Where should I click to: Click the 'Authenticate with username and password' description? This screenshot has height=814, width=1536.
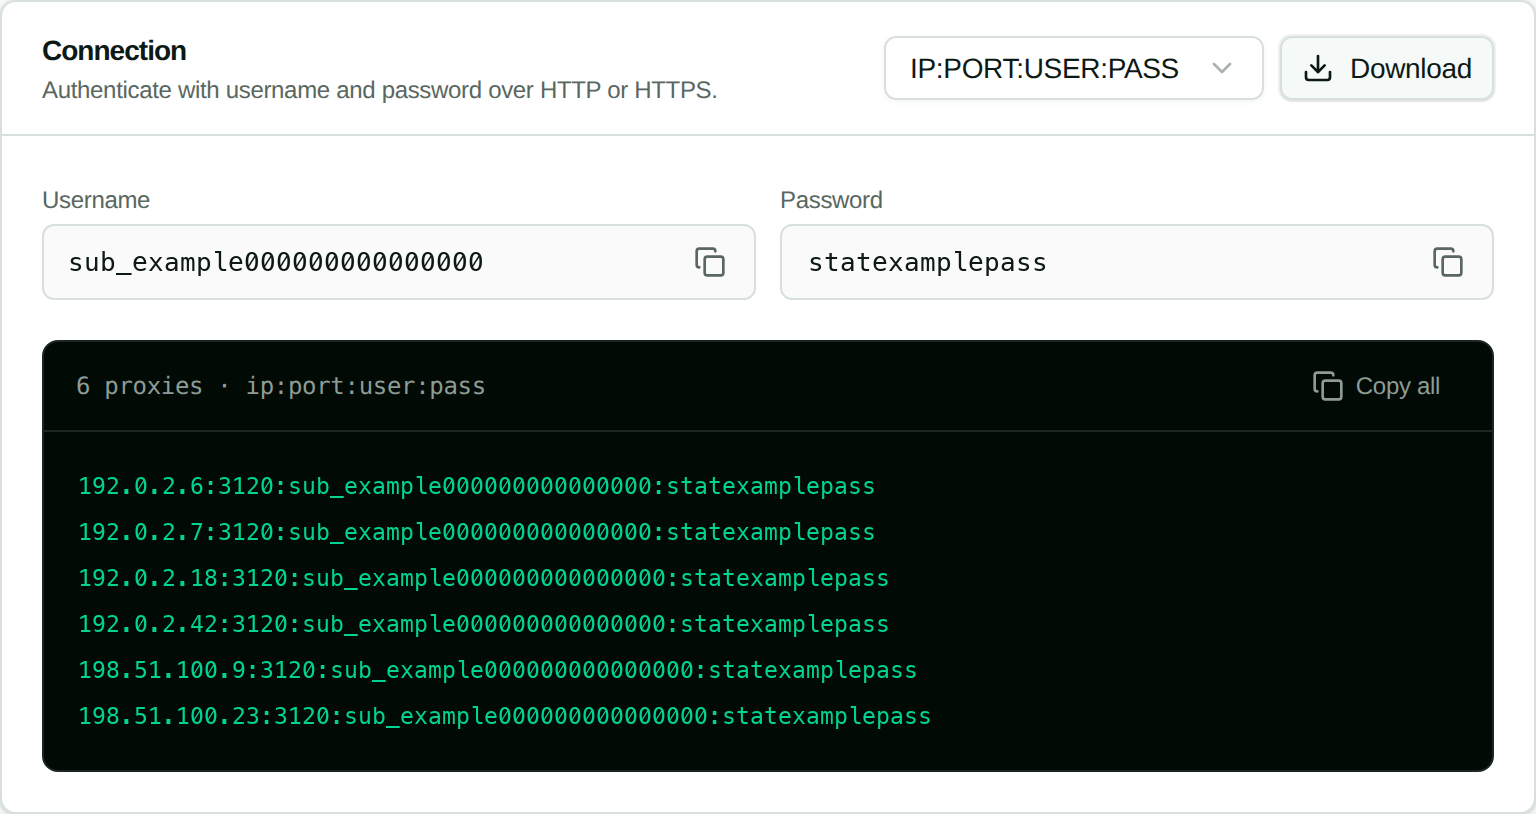tap(380, 90)
